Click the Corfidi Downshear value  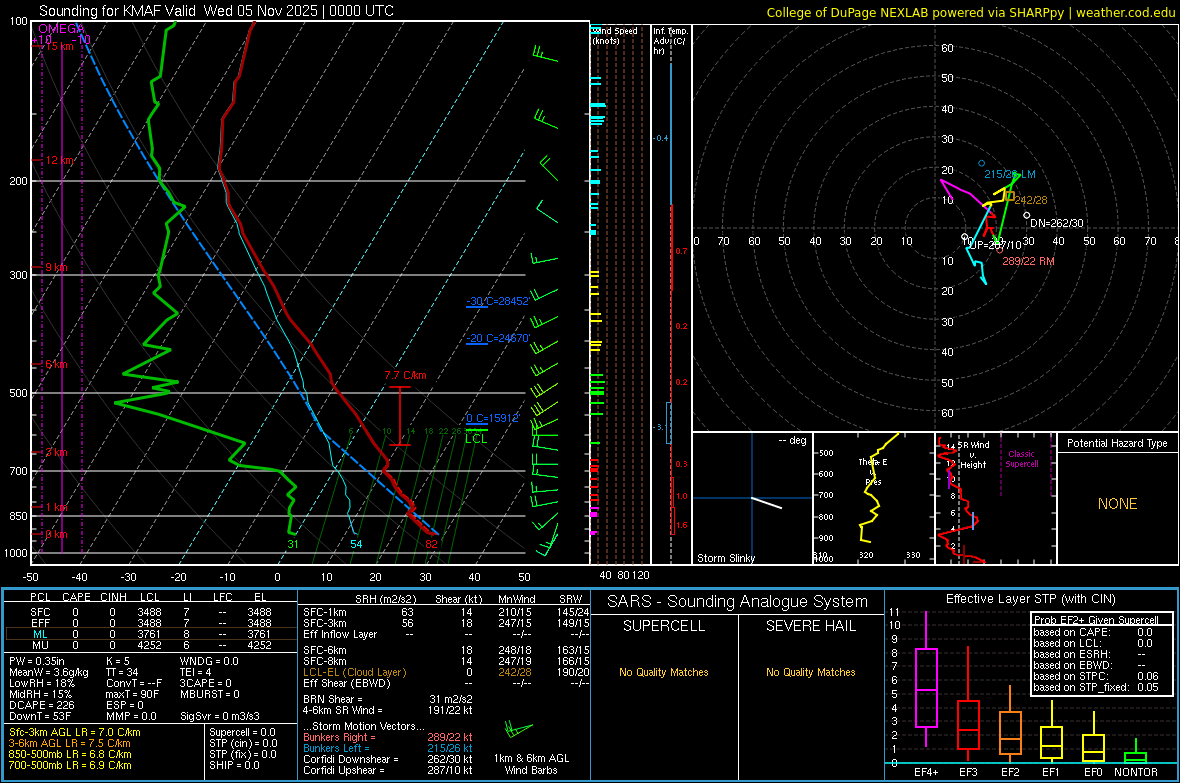pos(388,759)
